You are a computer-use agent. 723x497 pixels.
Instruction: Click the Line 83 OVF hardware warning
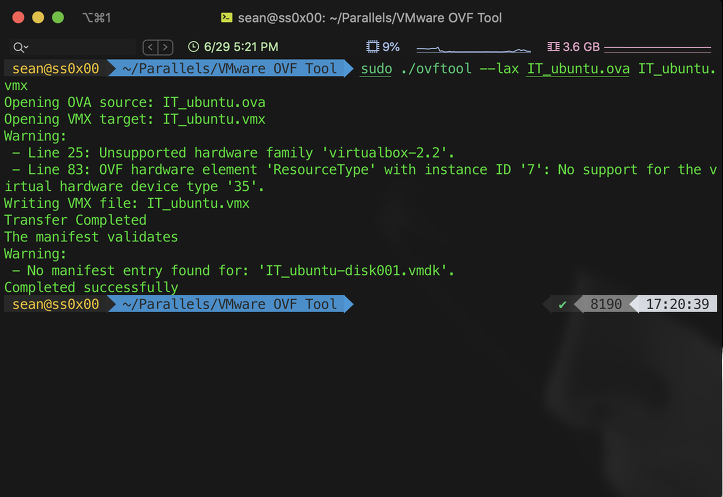[x=361, y=178]
